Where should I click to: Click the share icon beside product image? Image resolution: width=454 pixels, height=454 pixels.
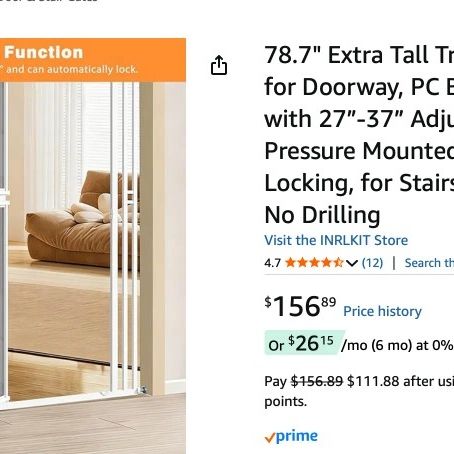pyautogui.click(x=219, y=65)
